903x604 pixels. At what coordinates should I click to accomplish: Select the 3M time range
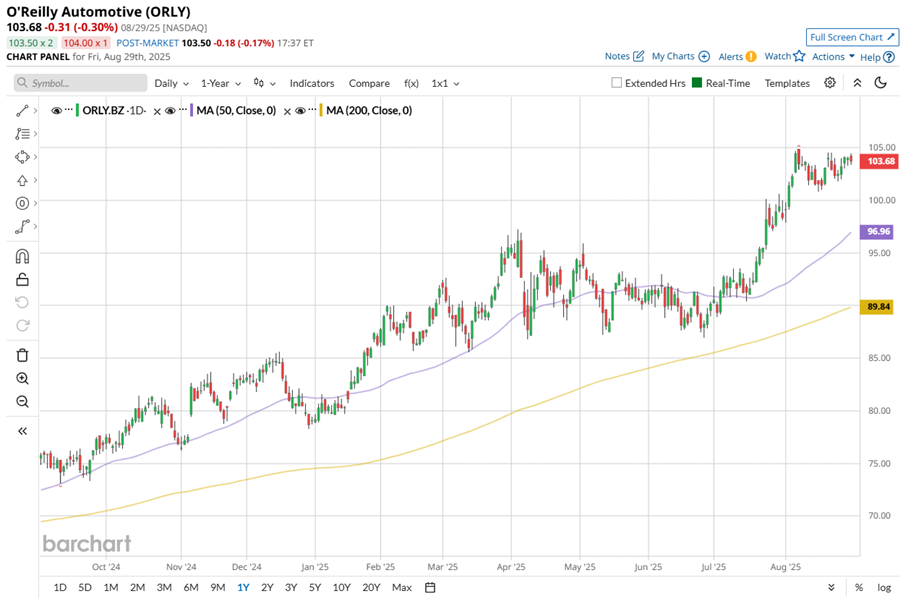click(x=164, y=587)
